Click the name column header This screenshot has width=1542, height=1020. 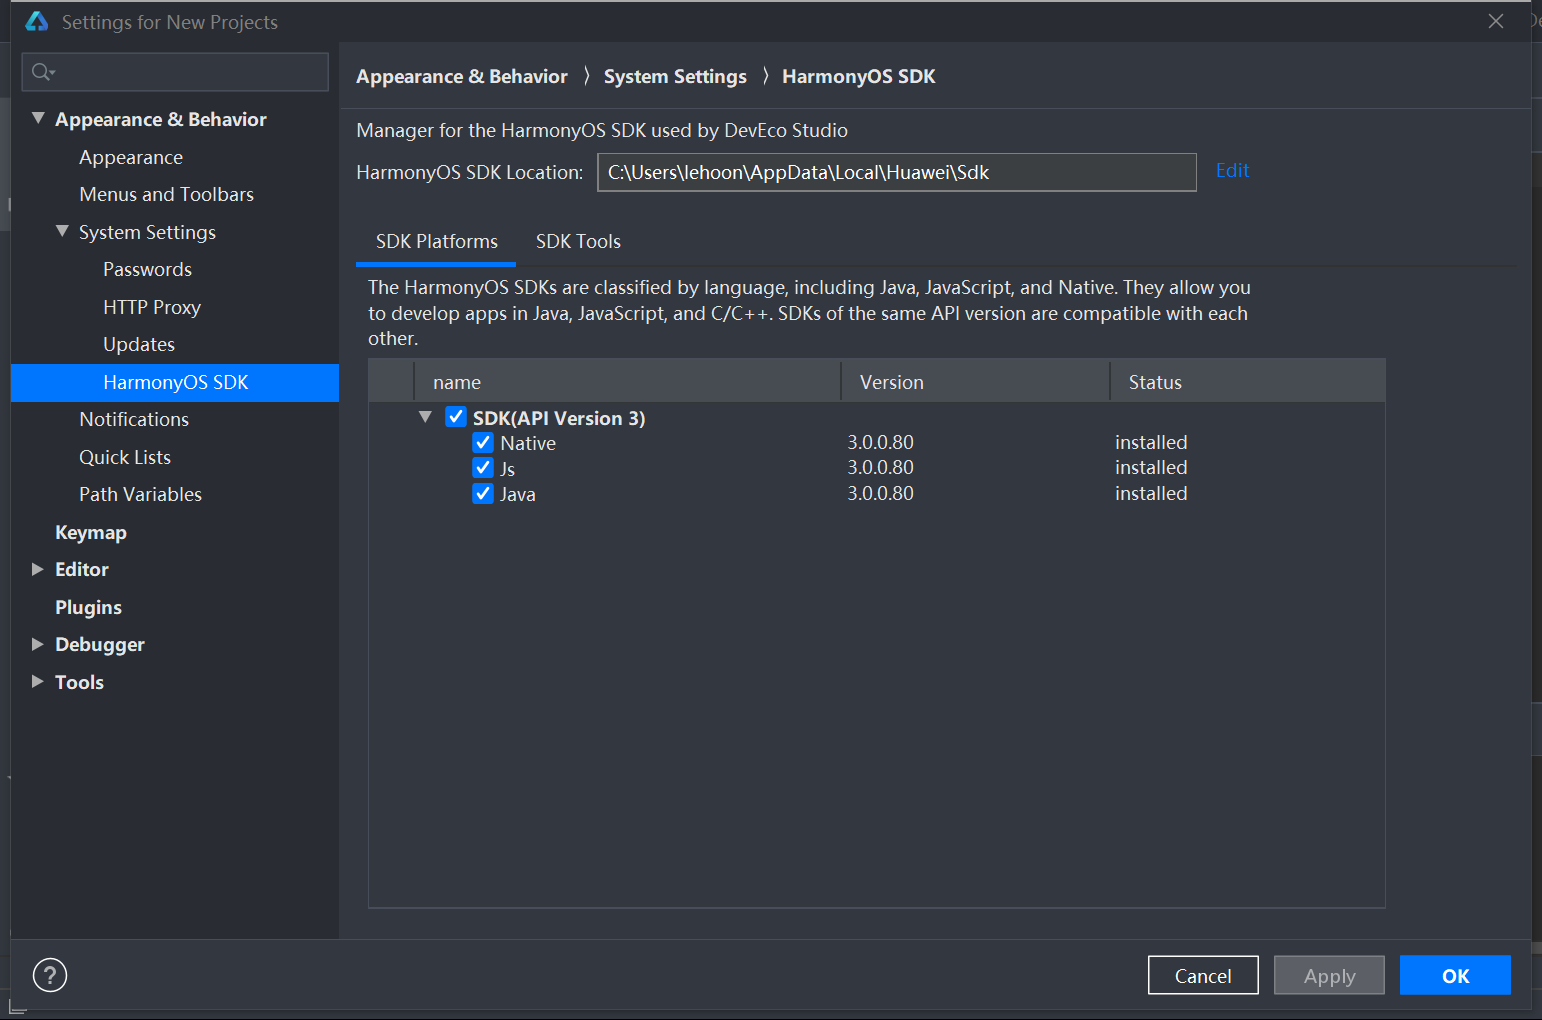point(627,382)
